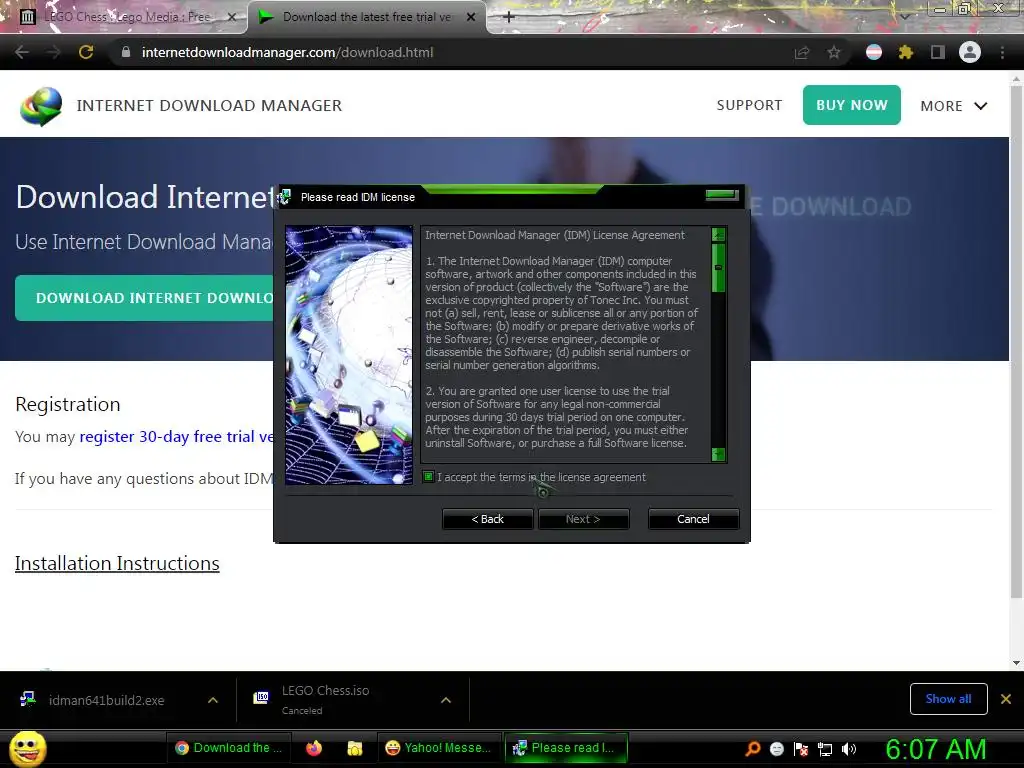
Task: Click Show all downloads
Action: pos(948,699)
